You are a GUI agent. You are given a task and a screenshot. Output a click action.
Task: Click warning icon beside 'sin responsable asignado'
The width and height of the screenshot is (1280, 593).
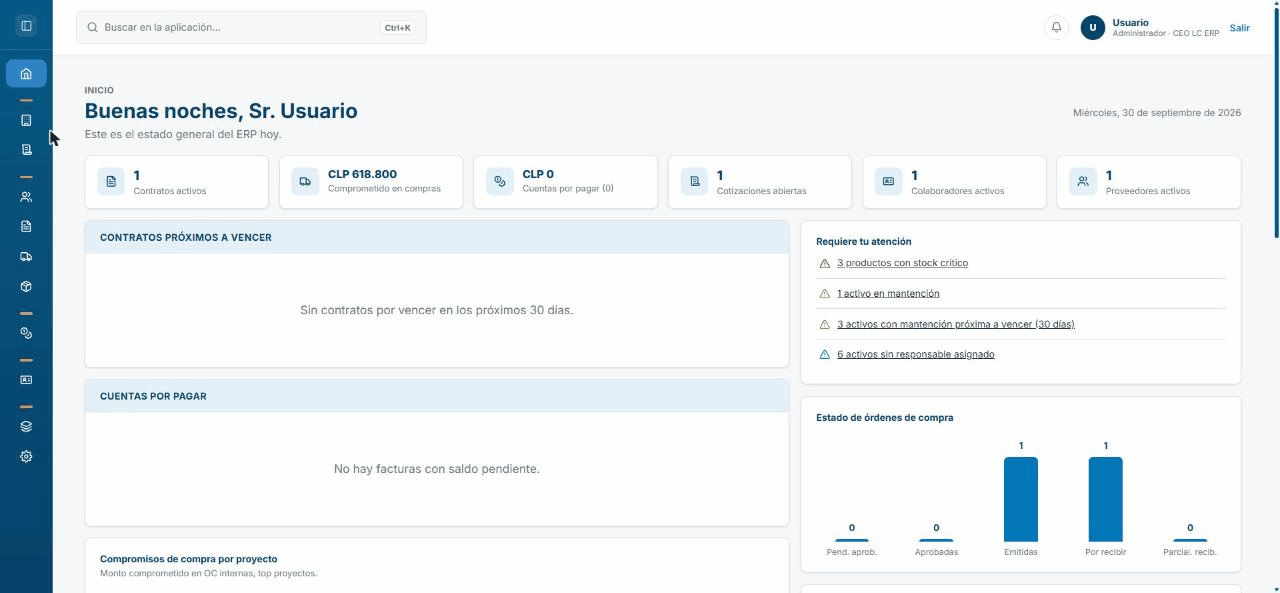(x=825, y=354)
